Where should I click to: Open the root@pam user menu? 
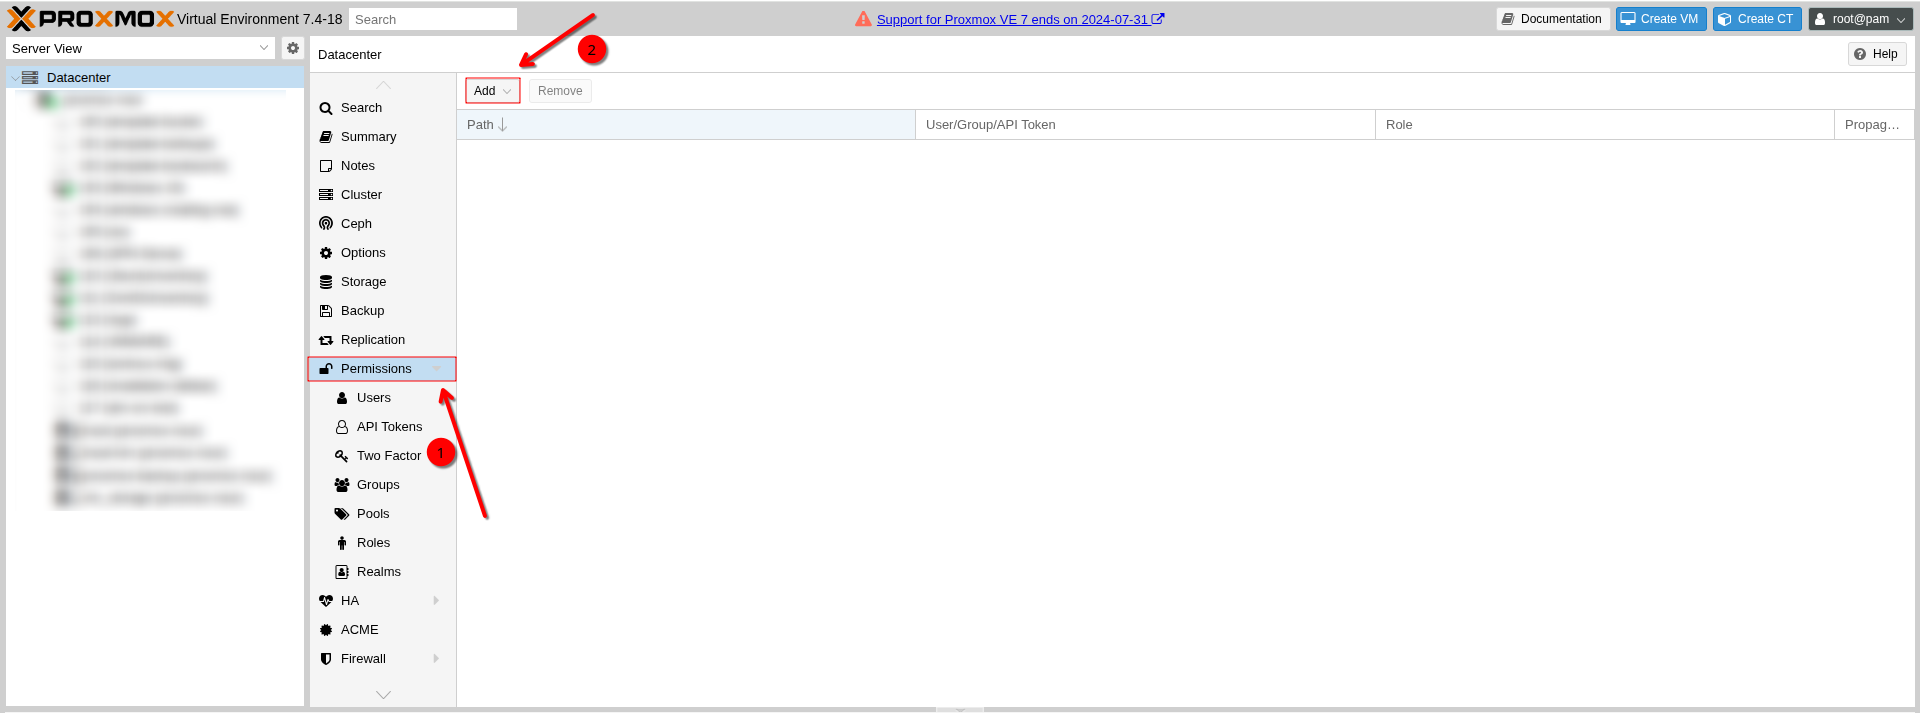pyautogui.click(x=1860, y=19)
